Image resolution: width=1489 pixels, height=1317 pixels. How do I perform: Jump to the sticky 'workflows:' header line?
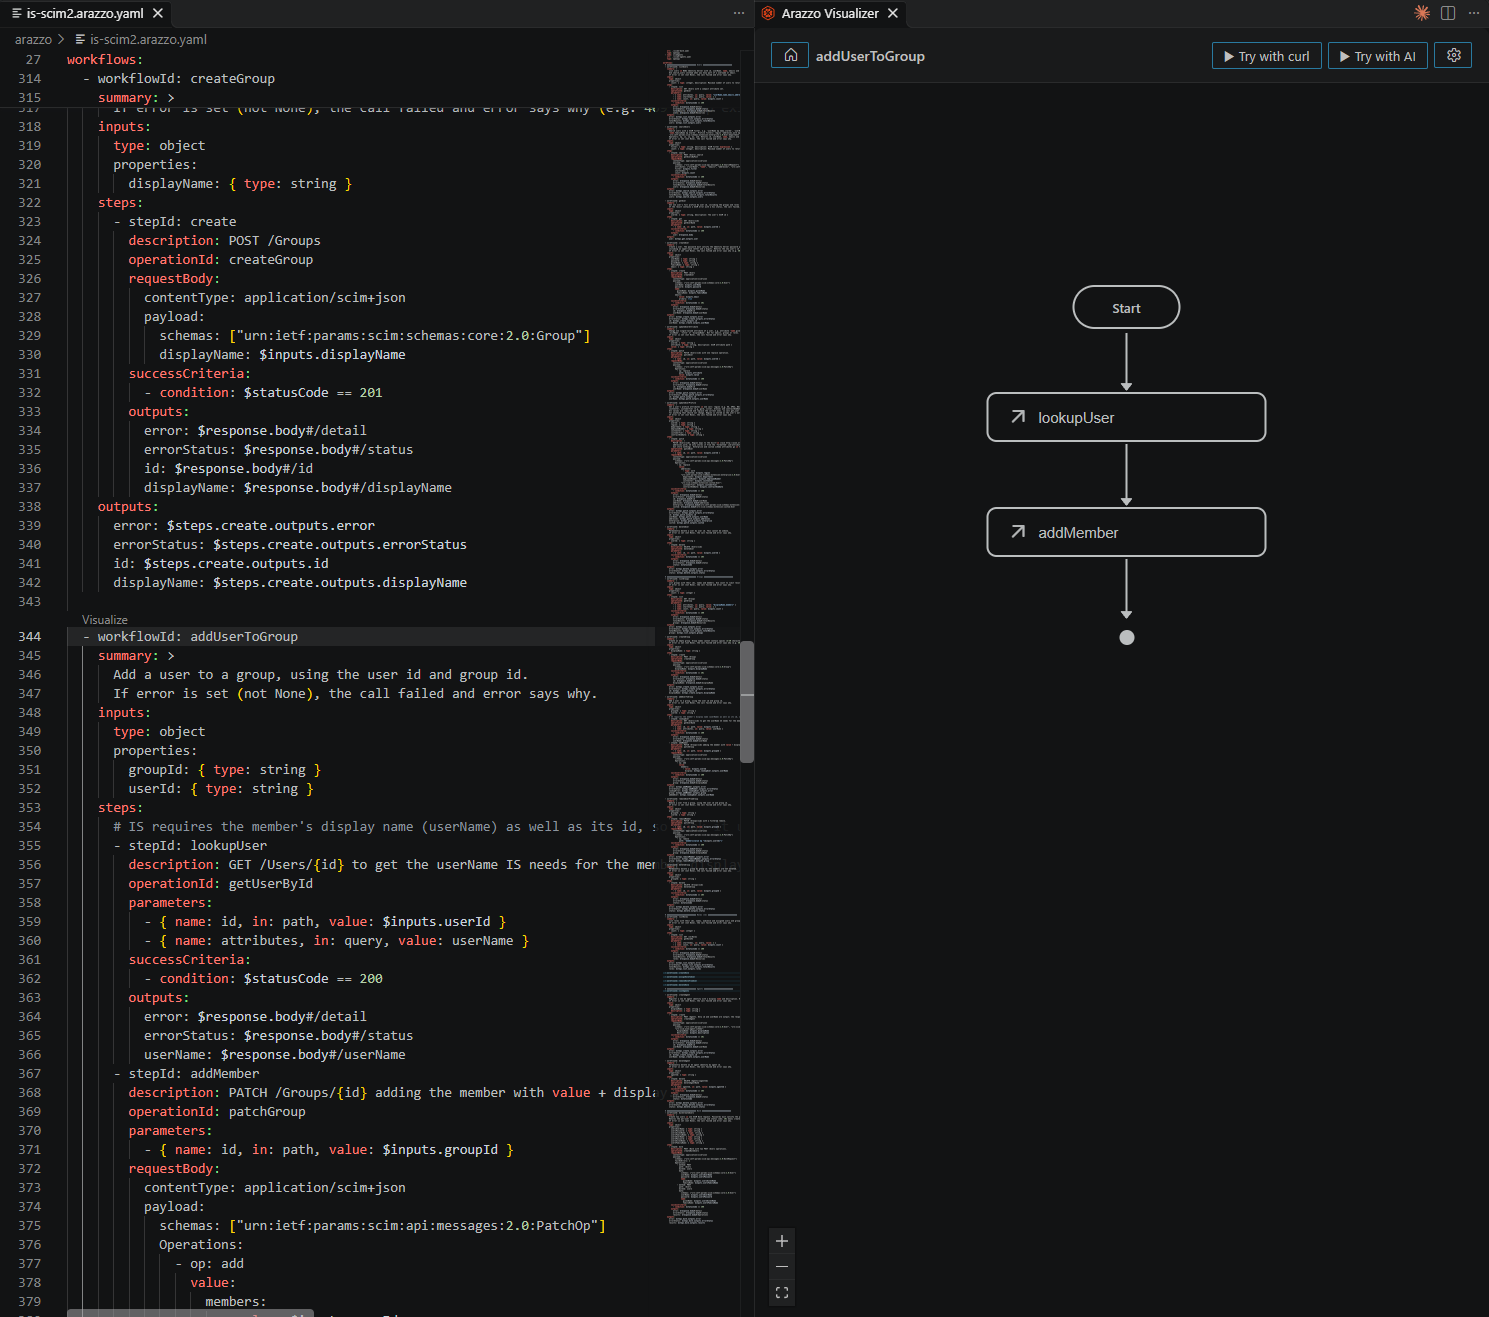click(x=105, y=60)
